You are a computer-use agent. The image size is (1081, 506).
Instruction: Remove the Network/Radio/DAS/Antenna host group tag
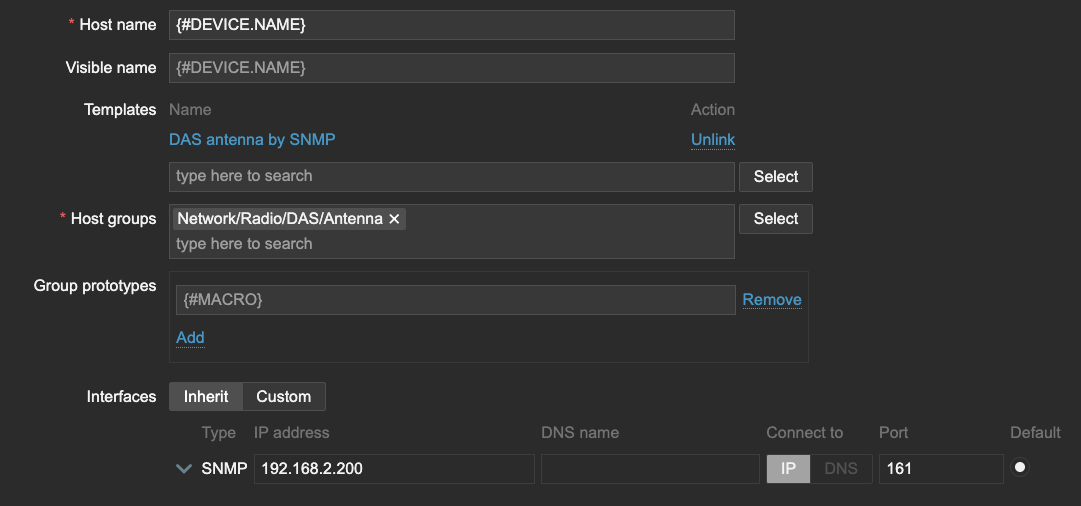394,219
